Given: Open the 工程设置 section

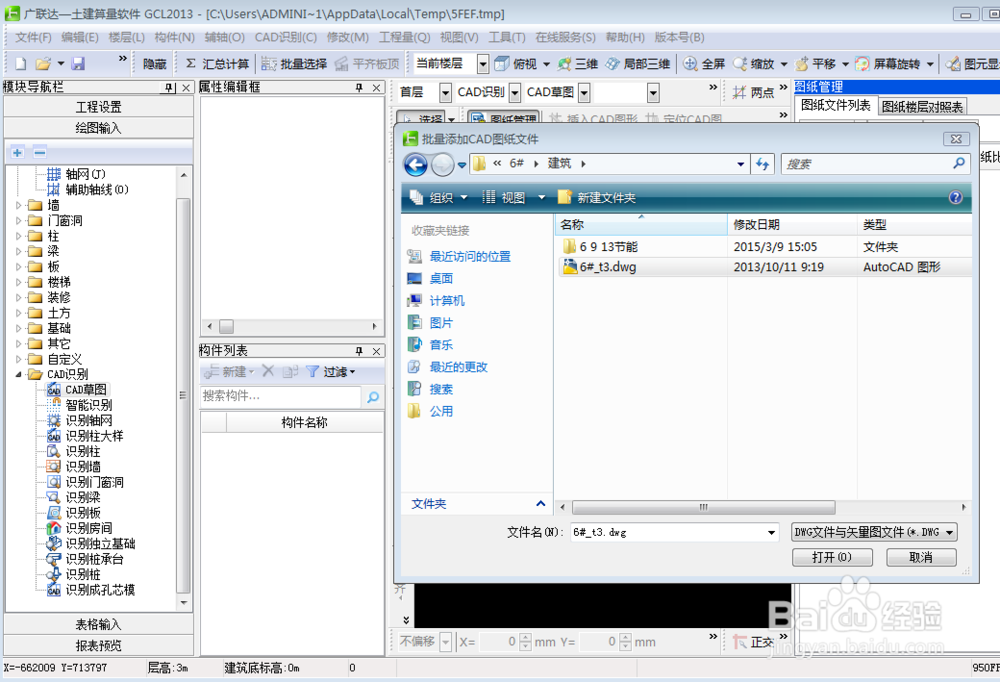Looking at the screenshot, I should tap(98, 107).
